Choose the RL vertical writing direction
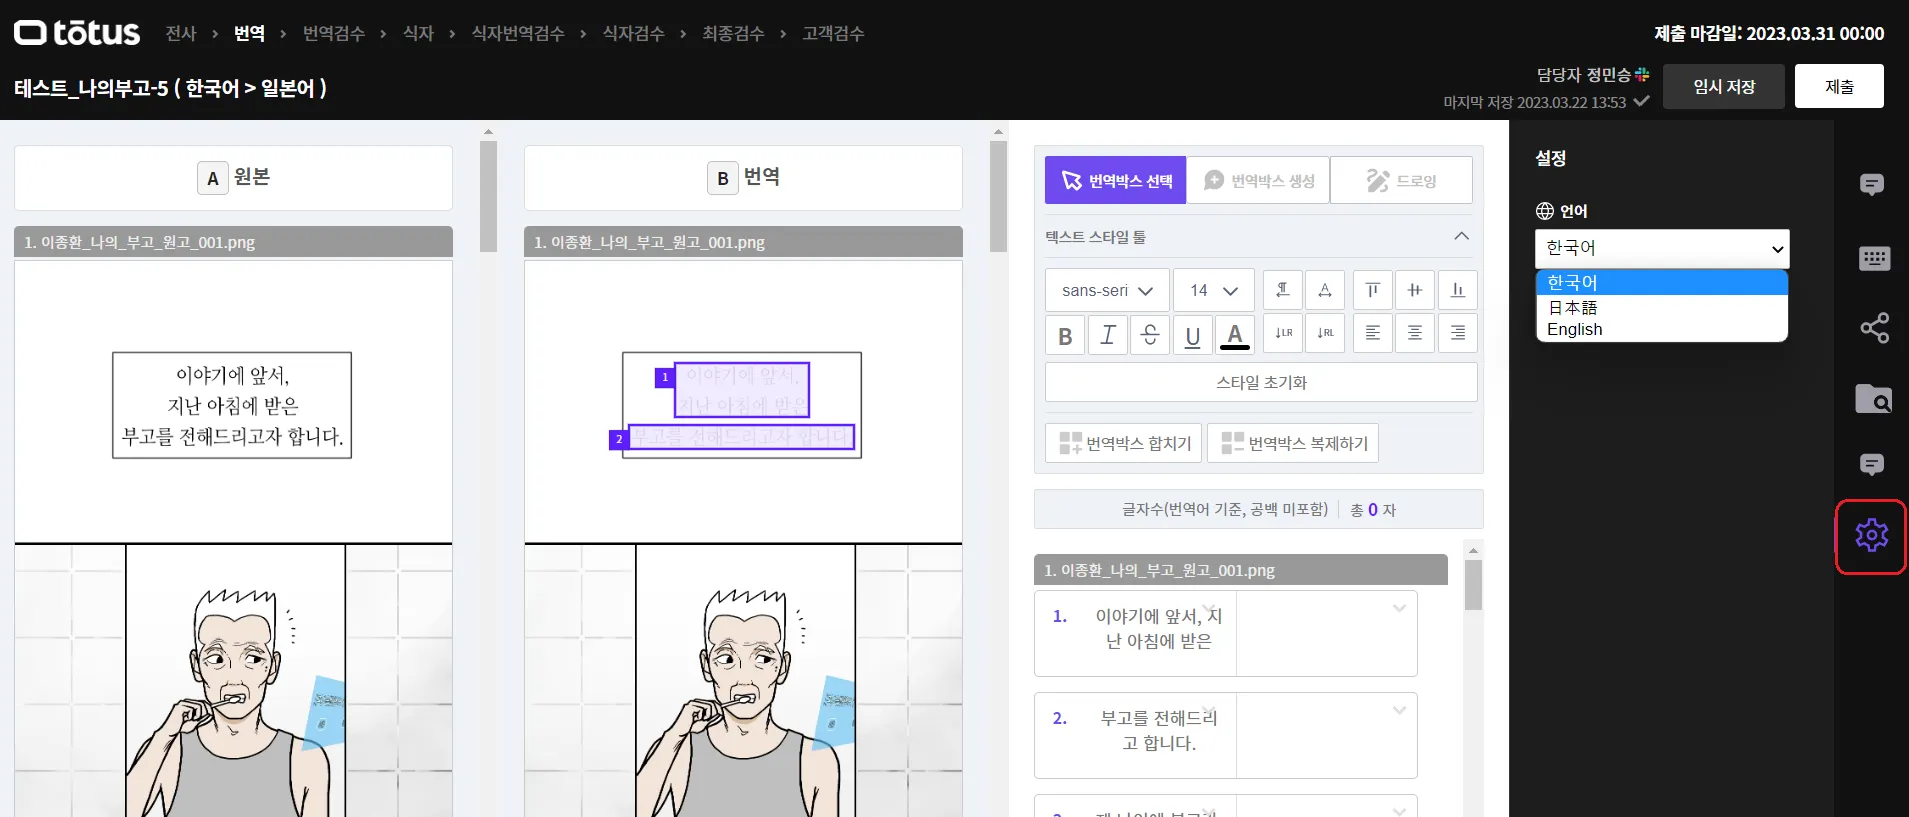The image size is (1909, 817). tap(1324, 333)
